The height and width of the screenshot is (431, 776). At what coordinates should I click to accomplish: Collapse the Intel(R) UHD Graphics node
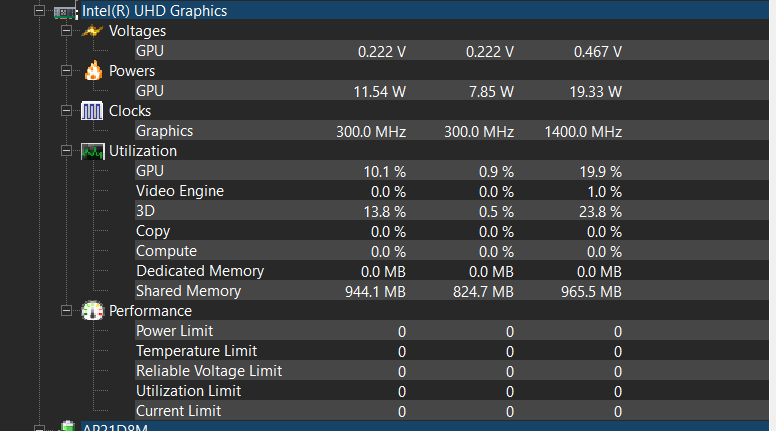39,11
